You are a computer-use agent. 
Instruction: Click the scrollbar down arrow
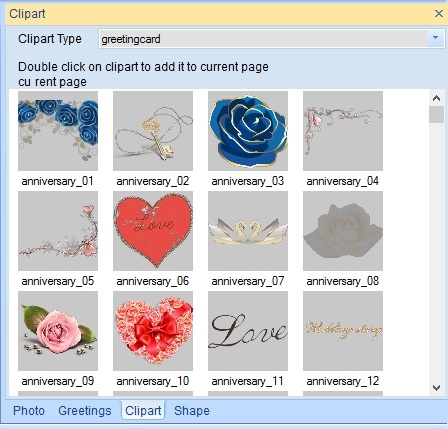[436, 388]
